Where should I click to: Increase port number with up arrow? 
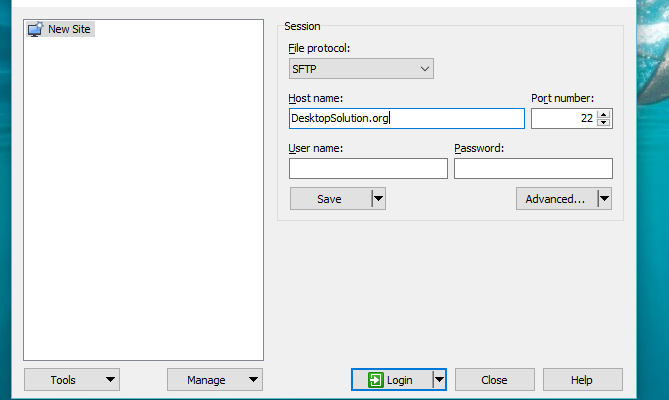coord(604,114)
